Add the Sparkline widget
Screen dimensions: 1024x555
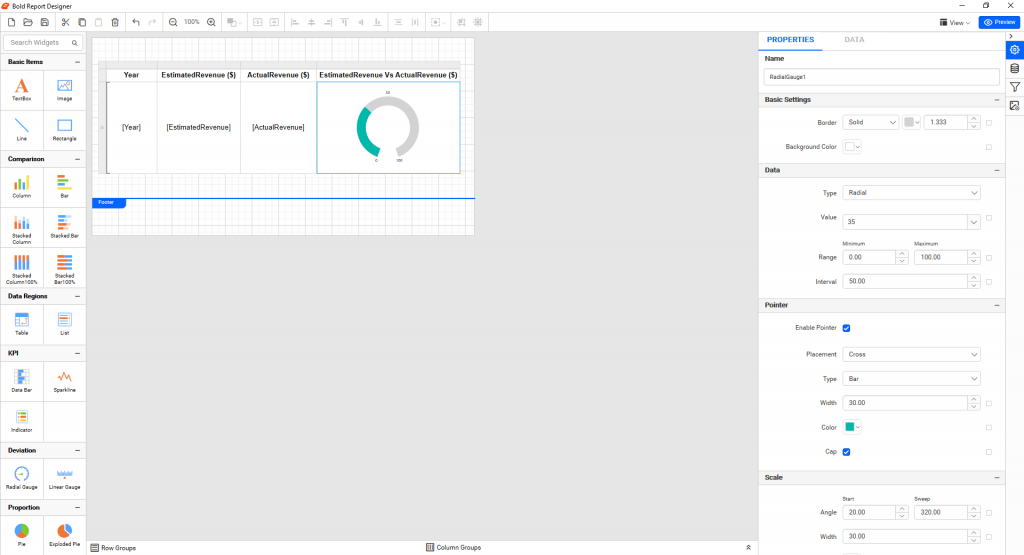pyautogui.click(x=64, y=381)
